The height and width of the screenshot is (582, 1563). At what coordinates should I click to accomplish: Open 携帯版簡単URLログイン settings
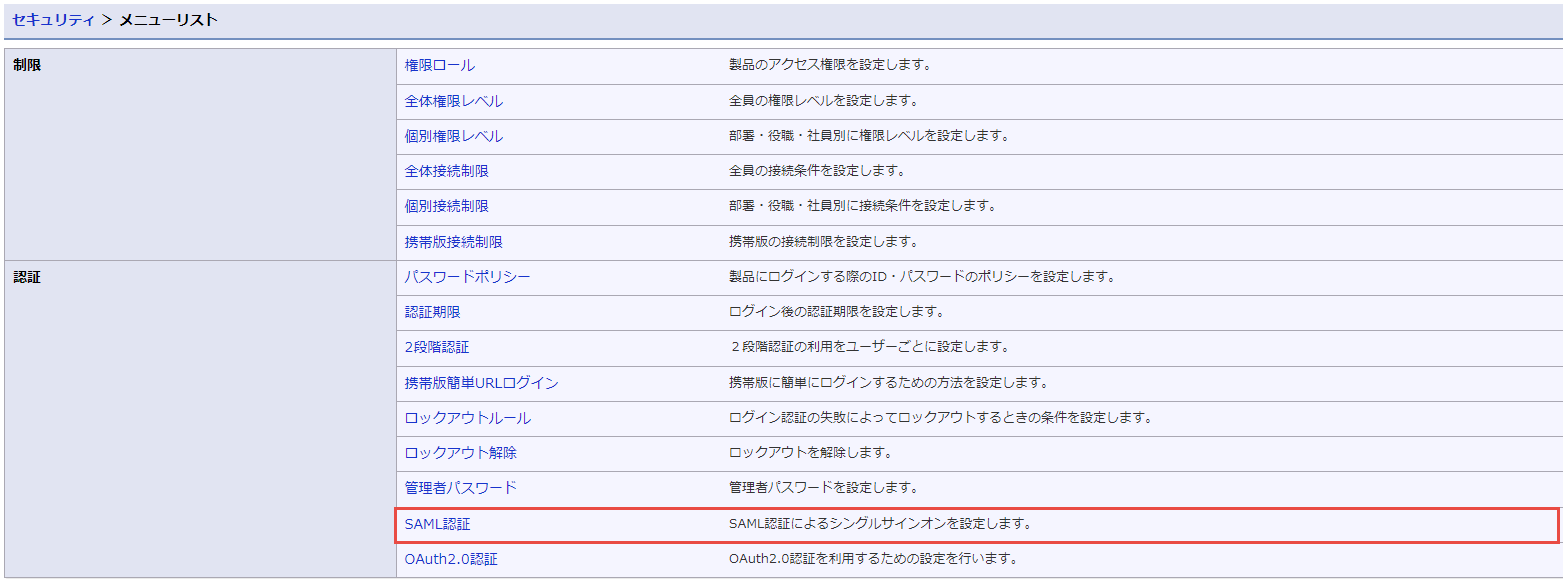481,383
